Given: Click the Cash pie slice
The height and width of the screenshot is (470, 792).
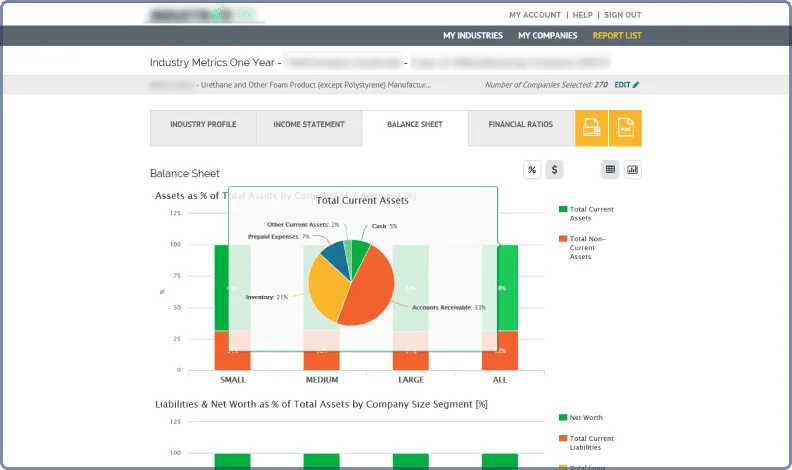Looking at the screenshot, I should coord(358,252).
